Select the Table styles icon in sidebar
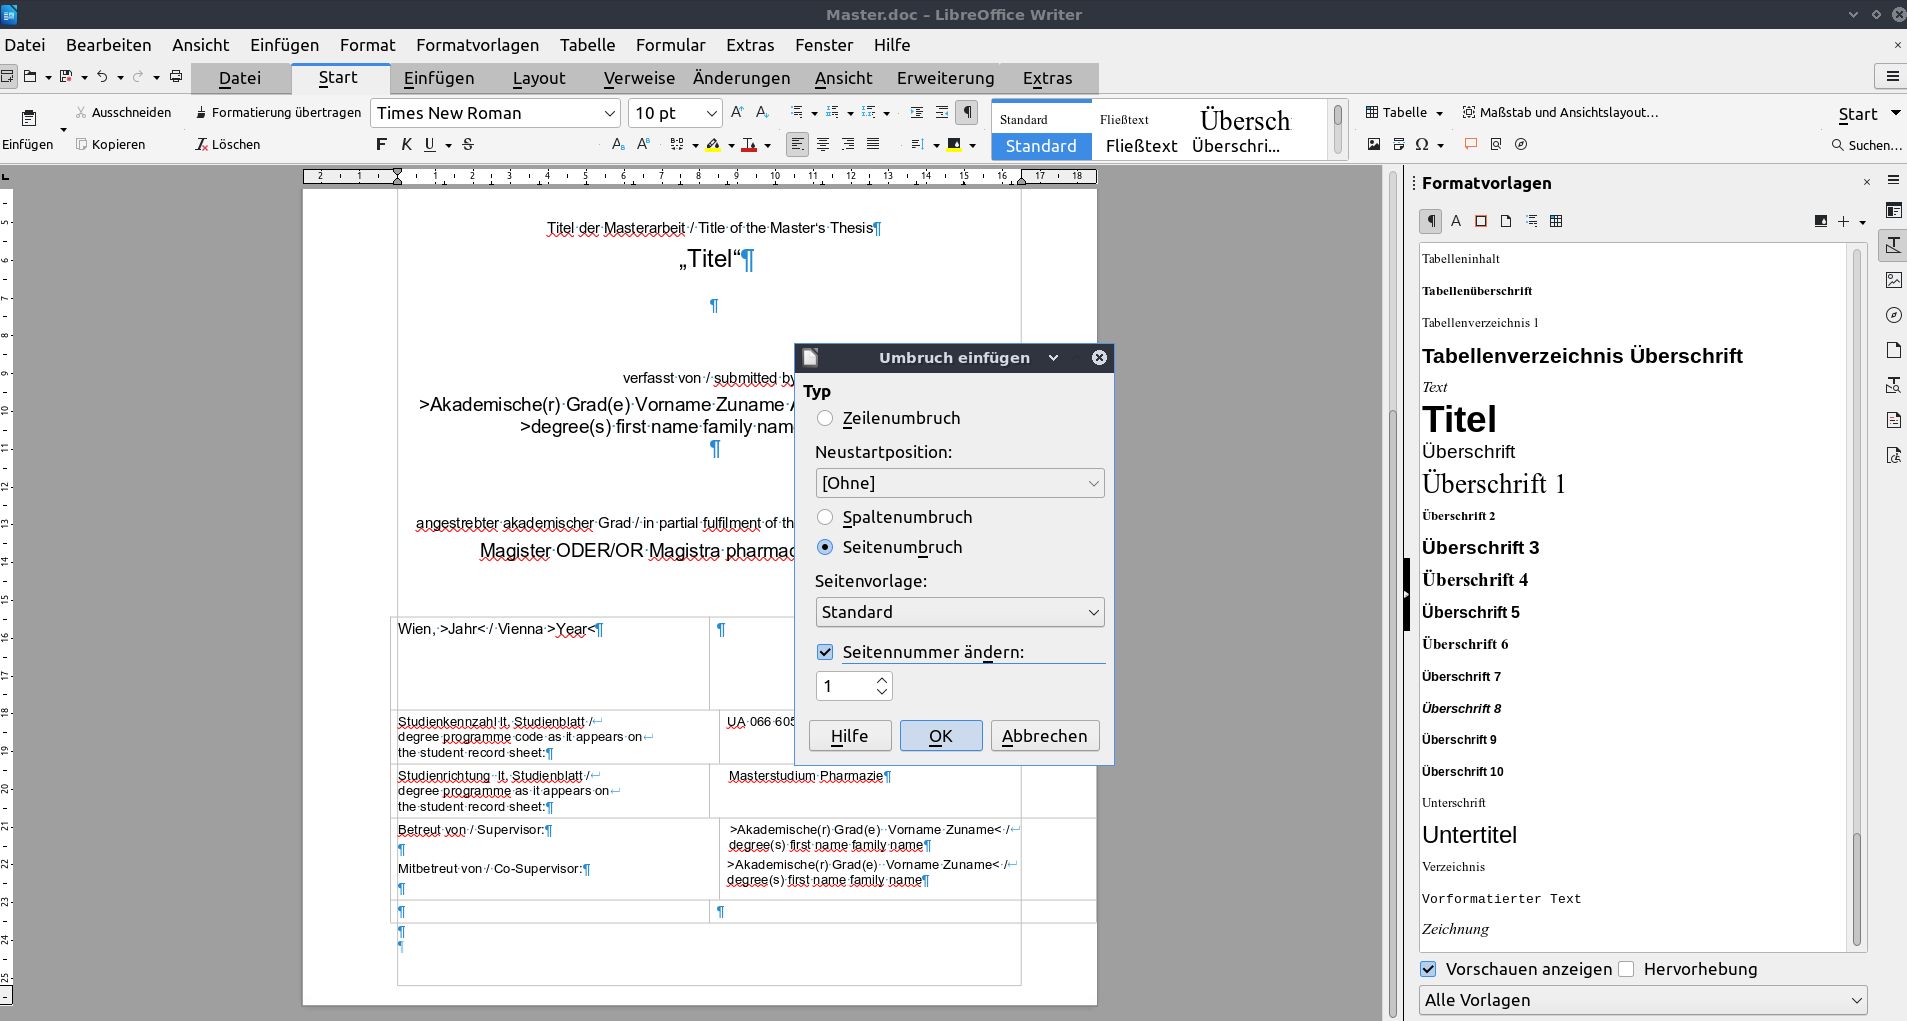This screenshot has width=1907, height=1021. pos(1556,221)
